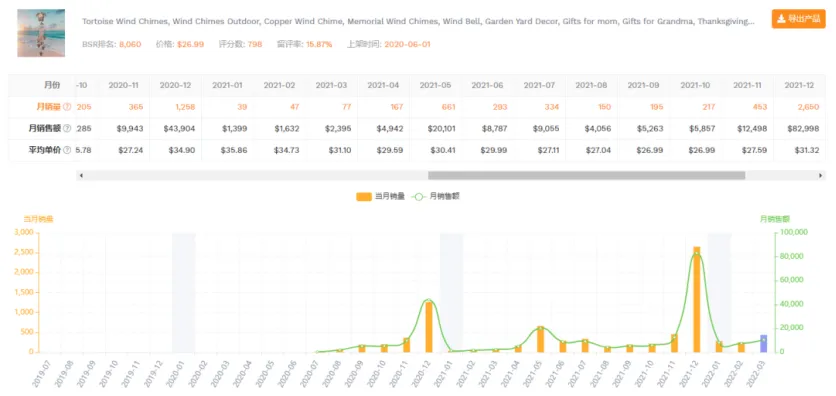Click the 2021-11 orange bar in chart
The height and width of the screenshot is (396, 836).
coord(674,343)
